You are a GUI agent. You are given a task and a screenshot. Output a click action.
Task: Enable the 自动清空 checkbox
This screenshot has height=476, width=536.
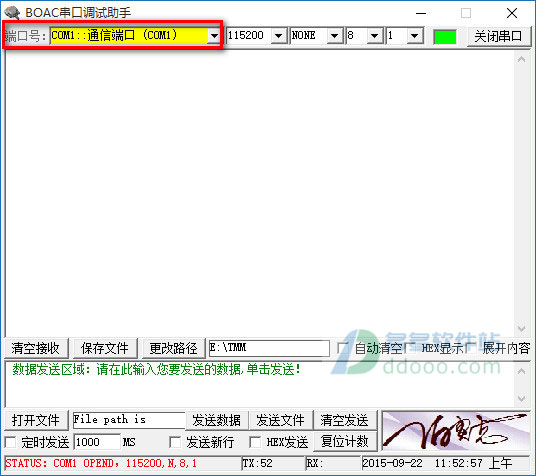342,348
